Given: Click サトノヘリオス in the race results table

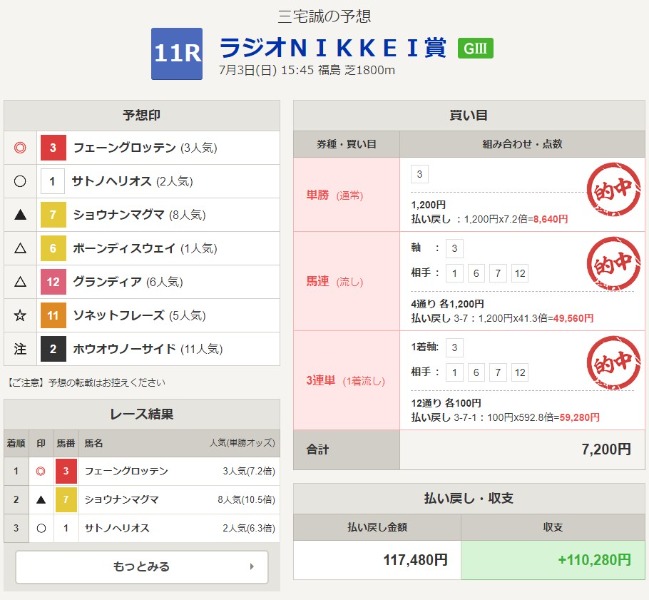Looking at the screenshot, I should coord(117,528).
